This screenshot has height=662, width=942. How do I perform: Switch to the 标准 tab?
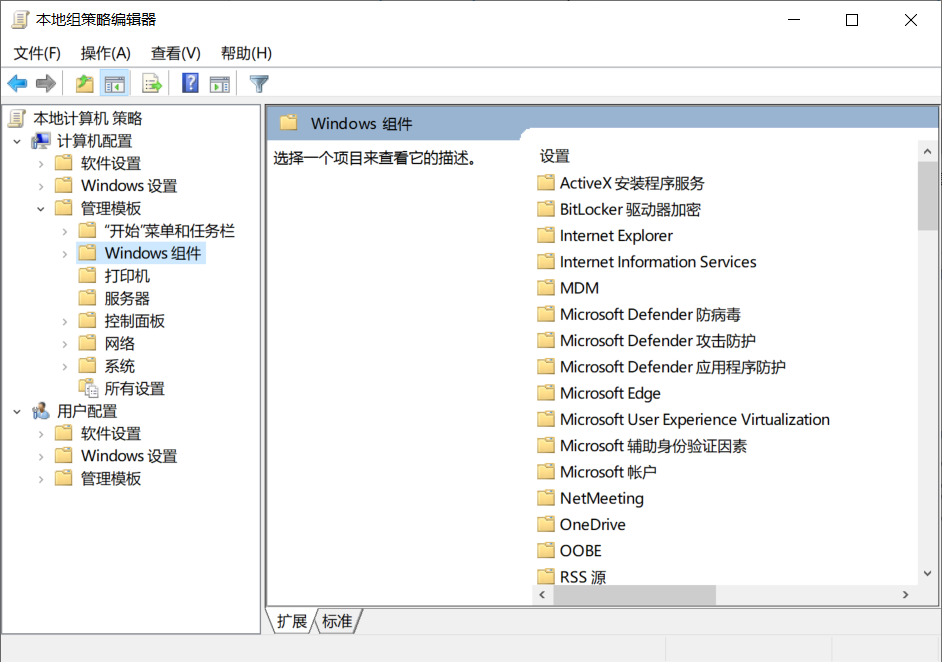tap(337, 621)
